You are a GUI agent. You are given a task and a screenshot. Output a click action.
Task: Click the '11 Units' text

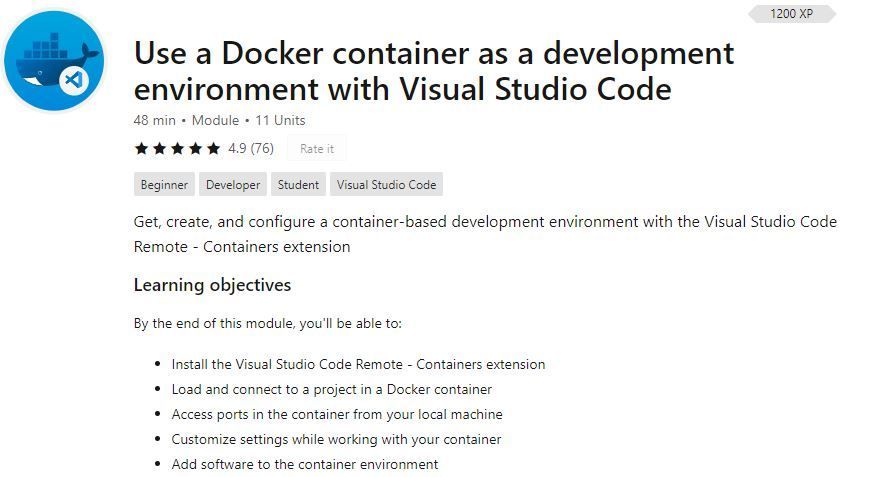280,120
